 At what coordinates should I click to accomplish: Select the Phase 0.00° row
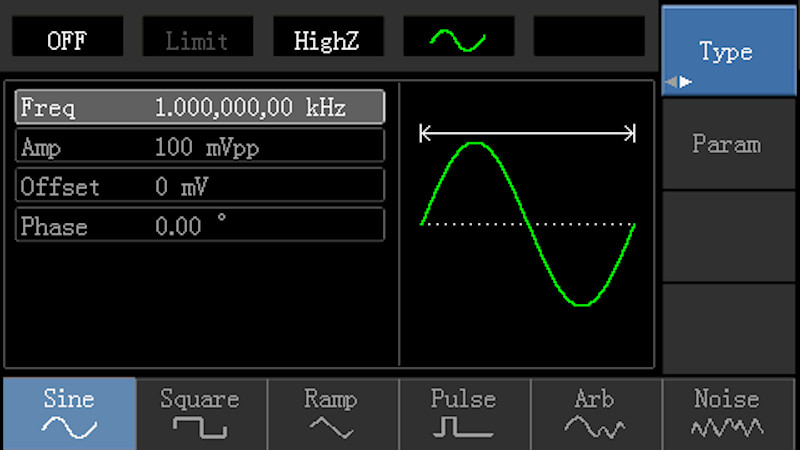coord(199,226)
